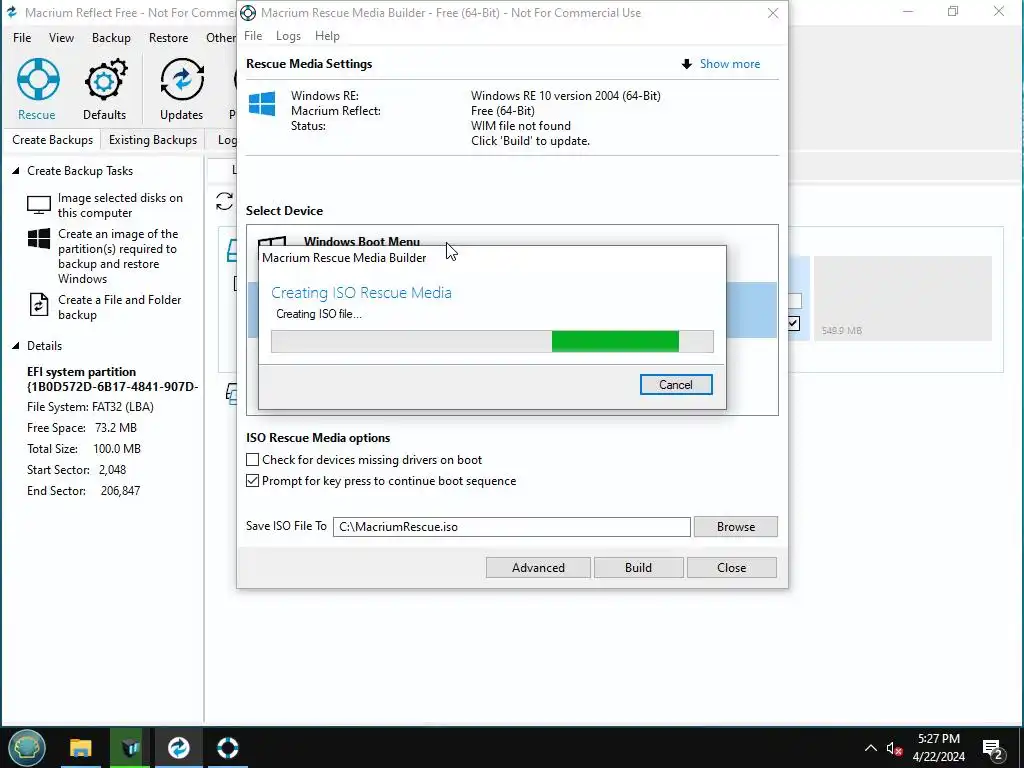Switch to Existing Backups tab
1024x768 pixels.
coord(153,140)
